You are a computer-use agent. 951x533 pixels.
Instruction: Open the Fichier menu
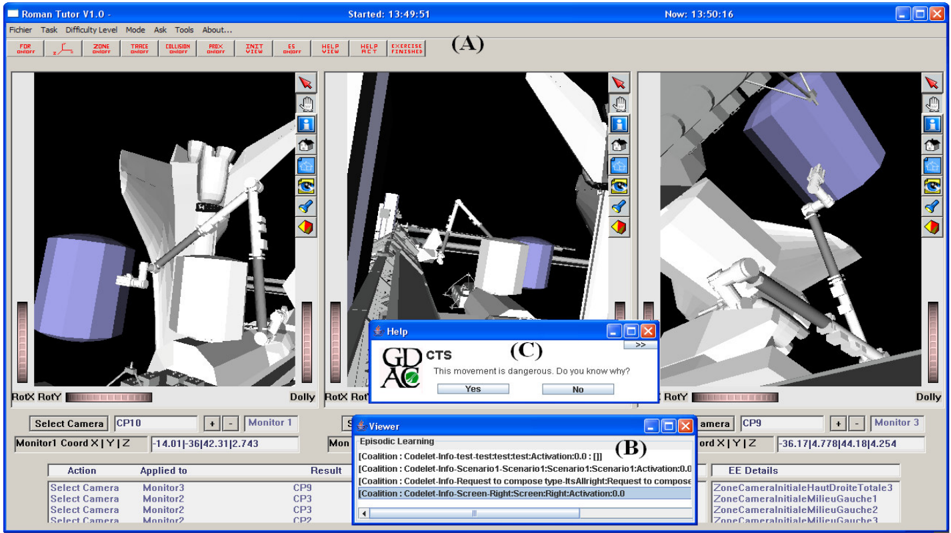point(21,30)
